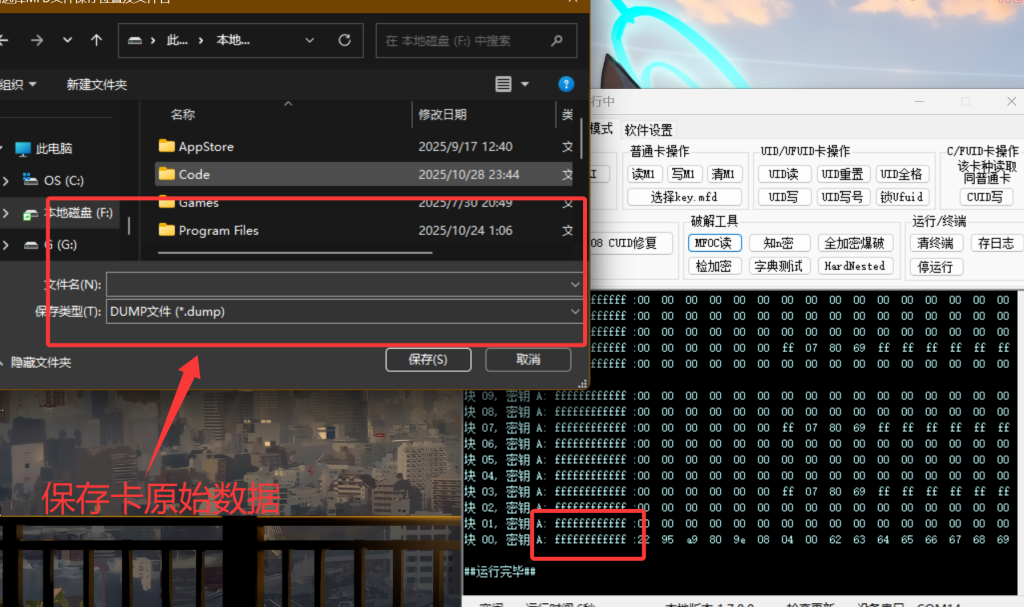Open the AppStore folder

(206, 147)
